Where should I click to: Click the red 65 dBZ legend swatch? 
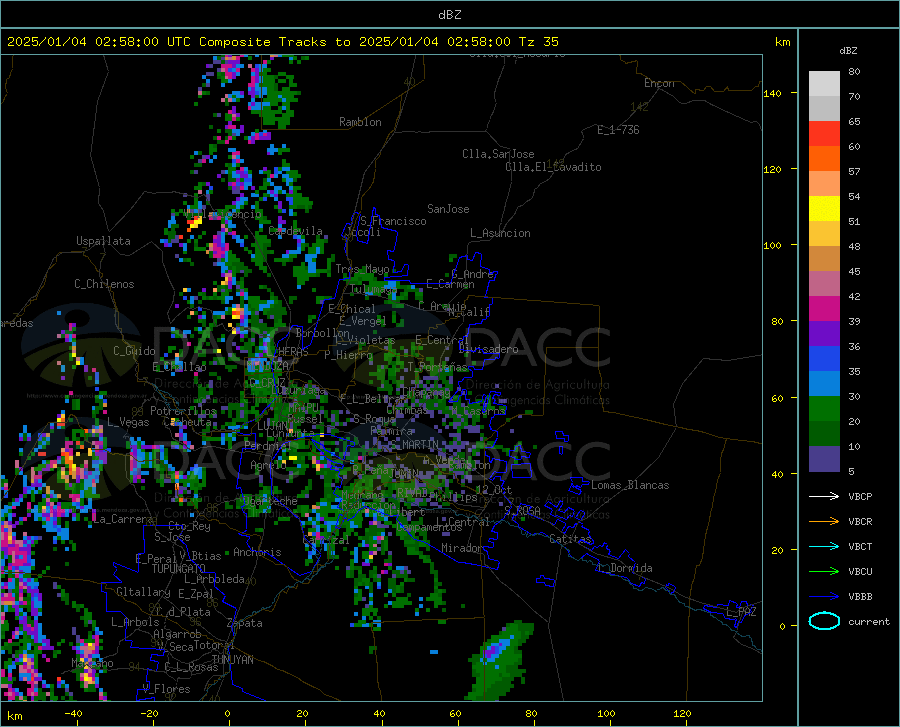pyautogui.click(x=824, y=133)
